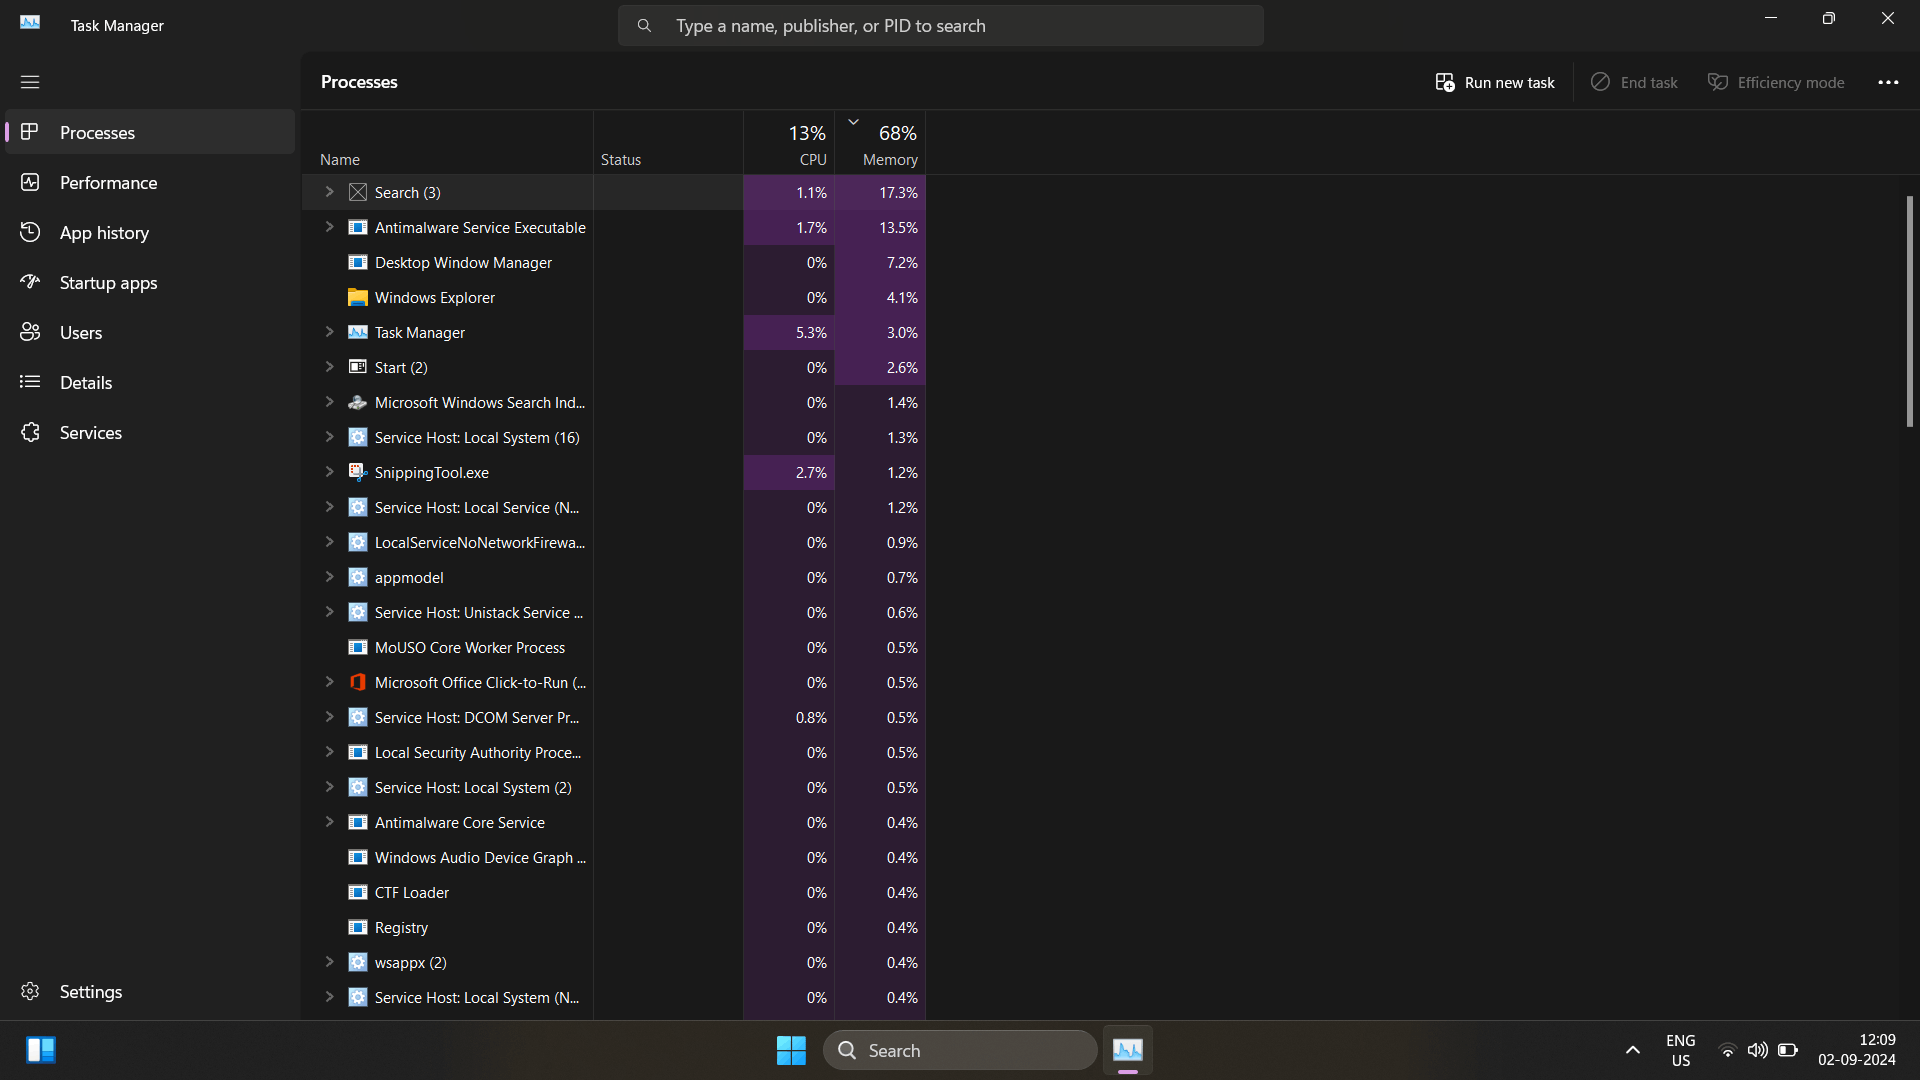Select the Processes navigation tab
The height and width of the screenshot is (1080, 1920).
click(97, 133)
